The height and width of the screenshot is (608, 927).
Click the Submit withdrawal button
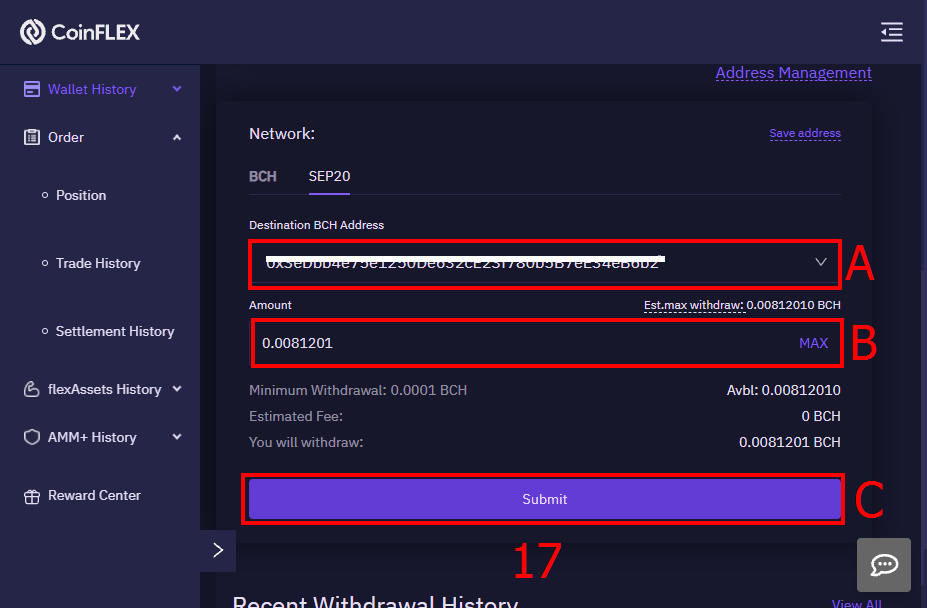[x=544, y=499]
